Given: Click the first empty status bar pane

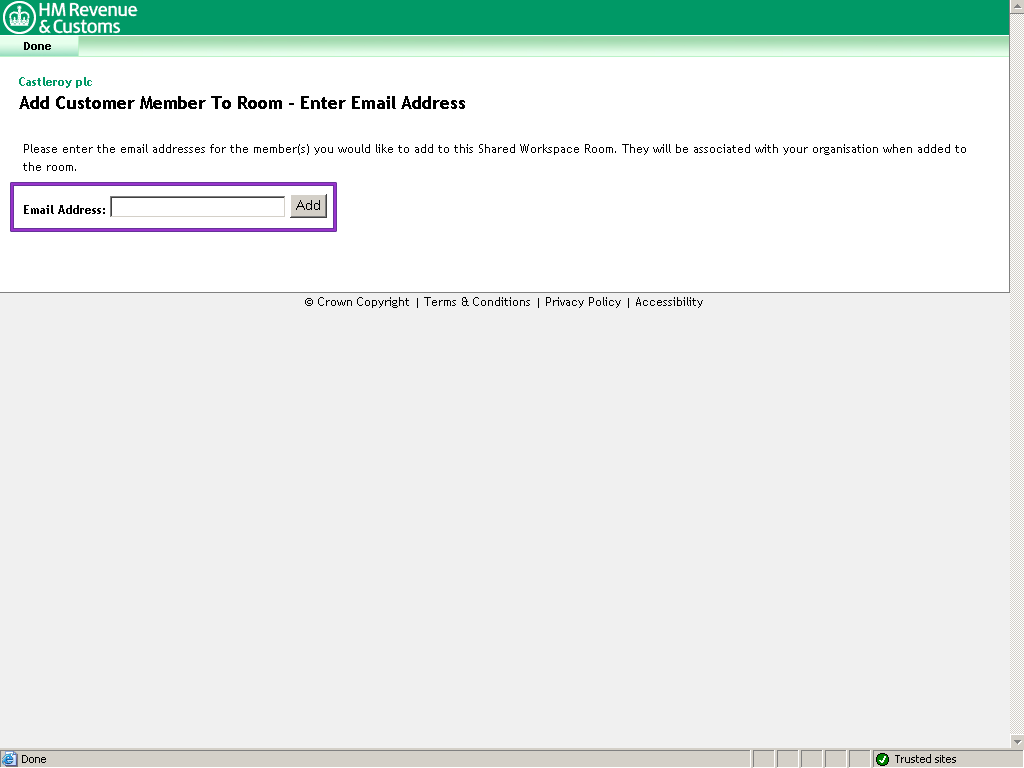Looking at the screenshot, I should pyautogui.click(x=763, y=759).
